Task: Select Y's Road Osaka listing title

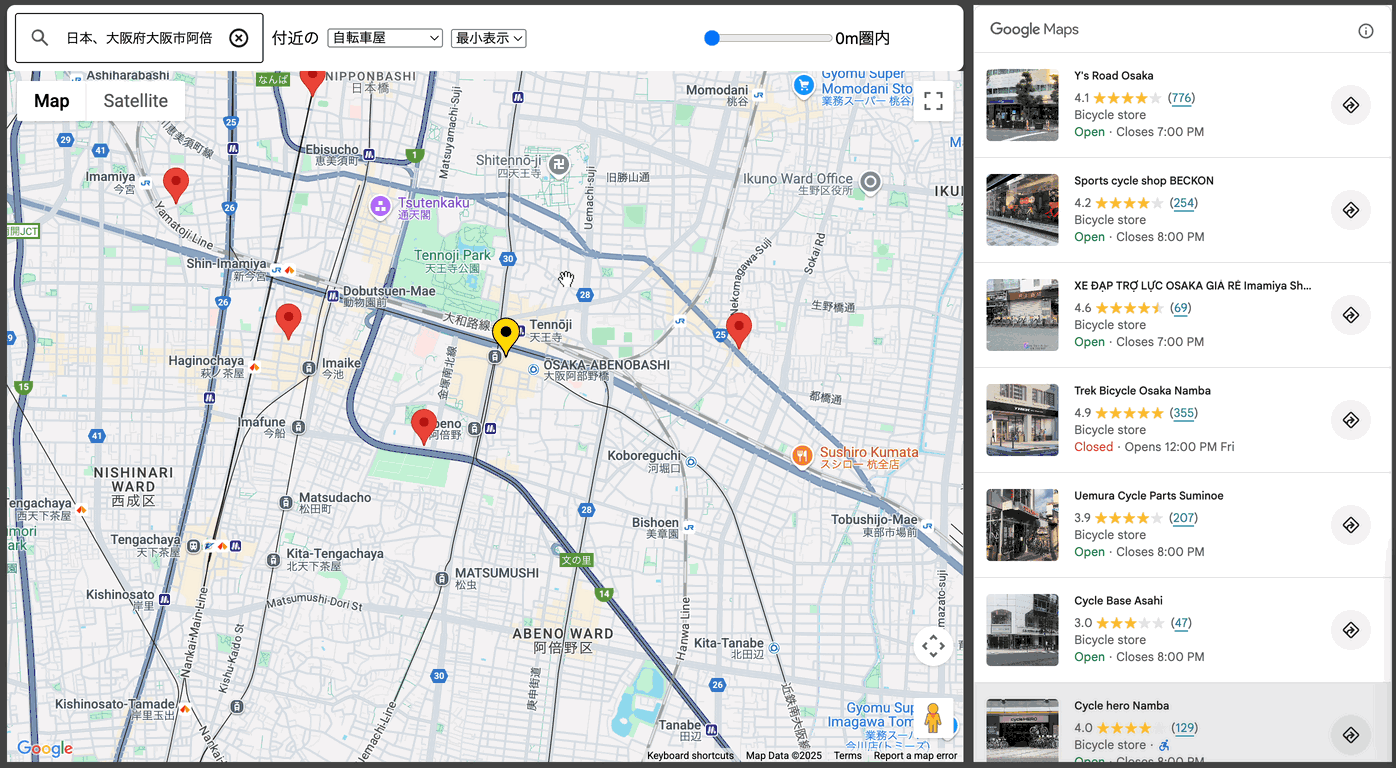Action: 1114,76
